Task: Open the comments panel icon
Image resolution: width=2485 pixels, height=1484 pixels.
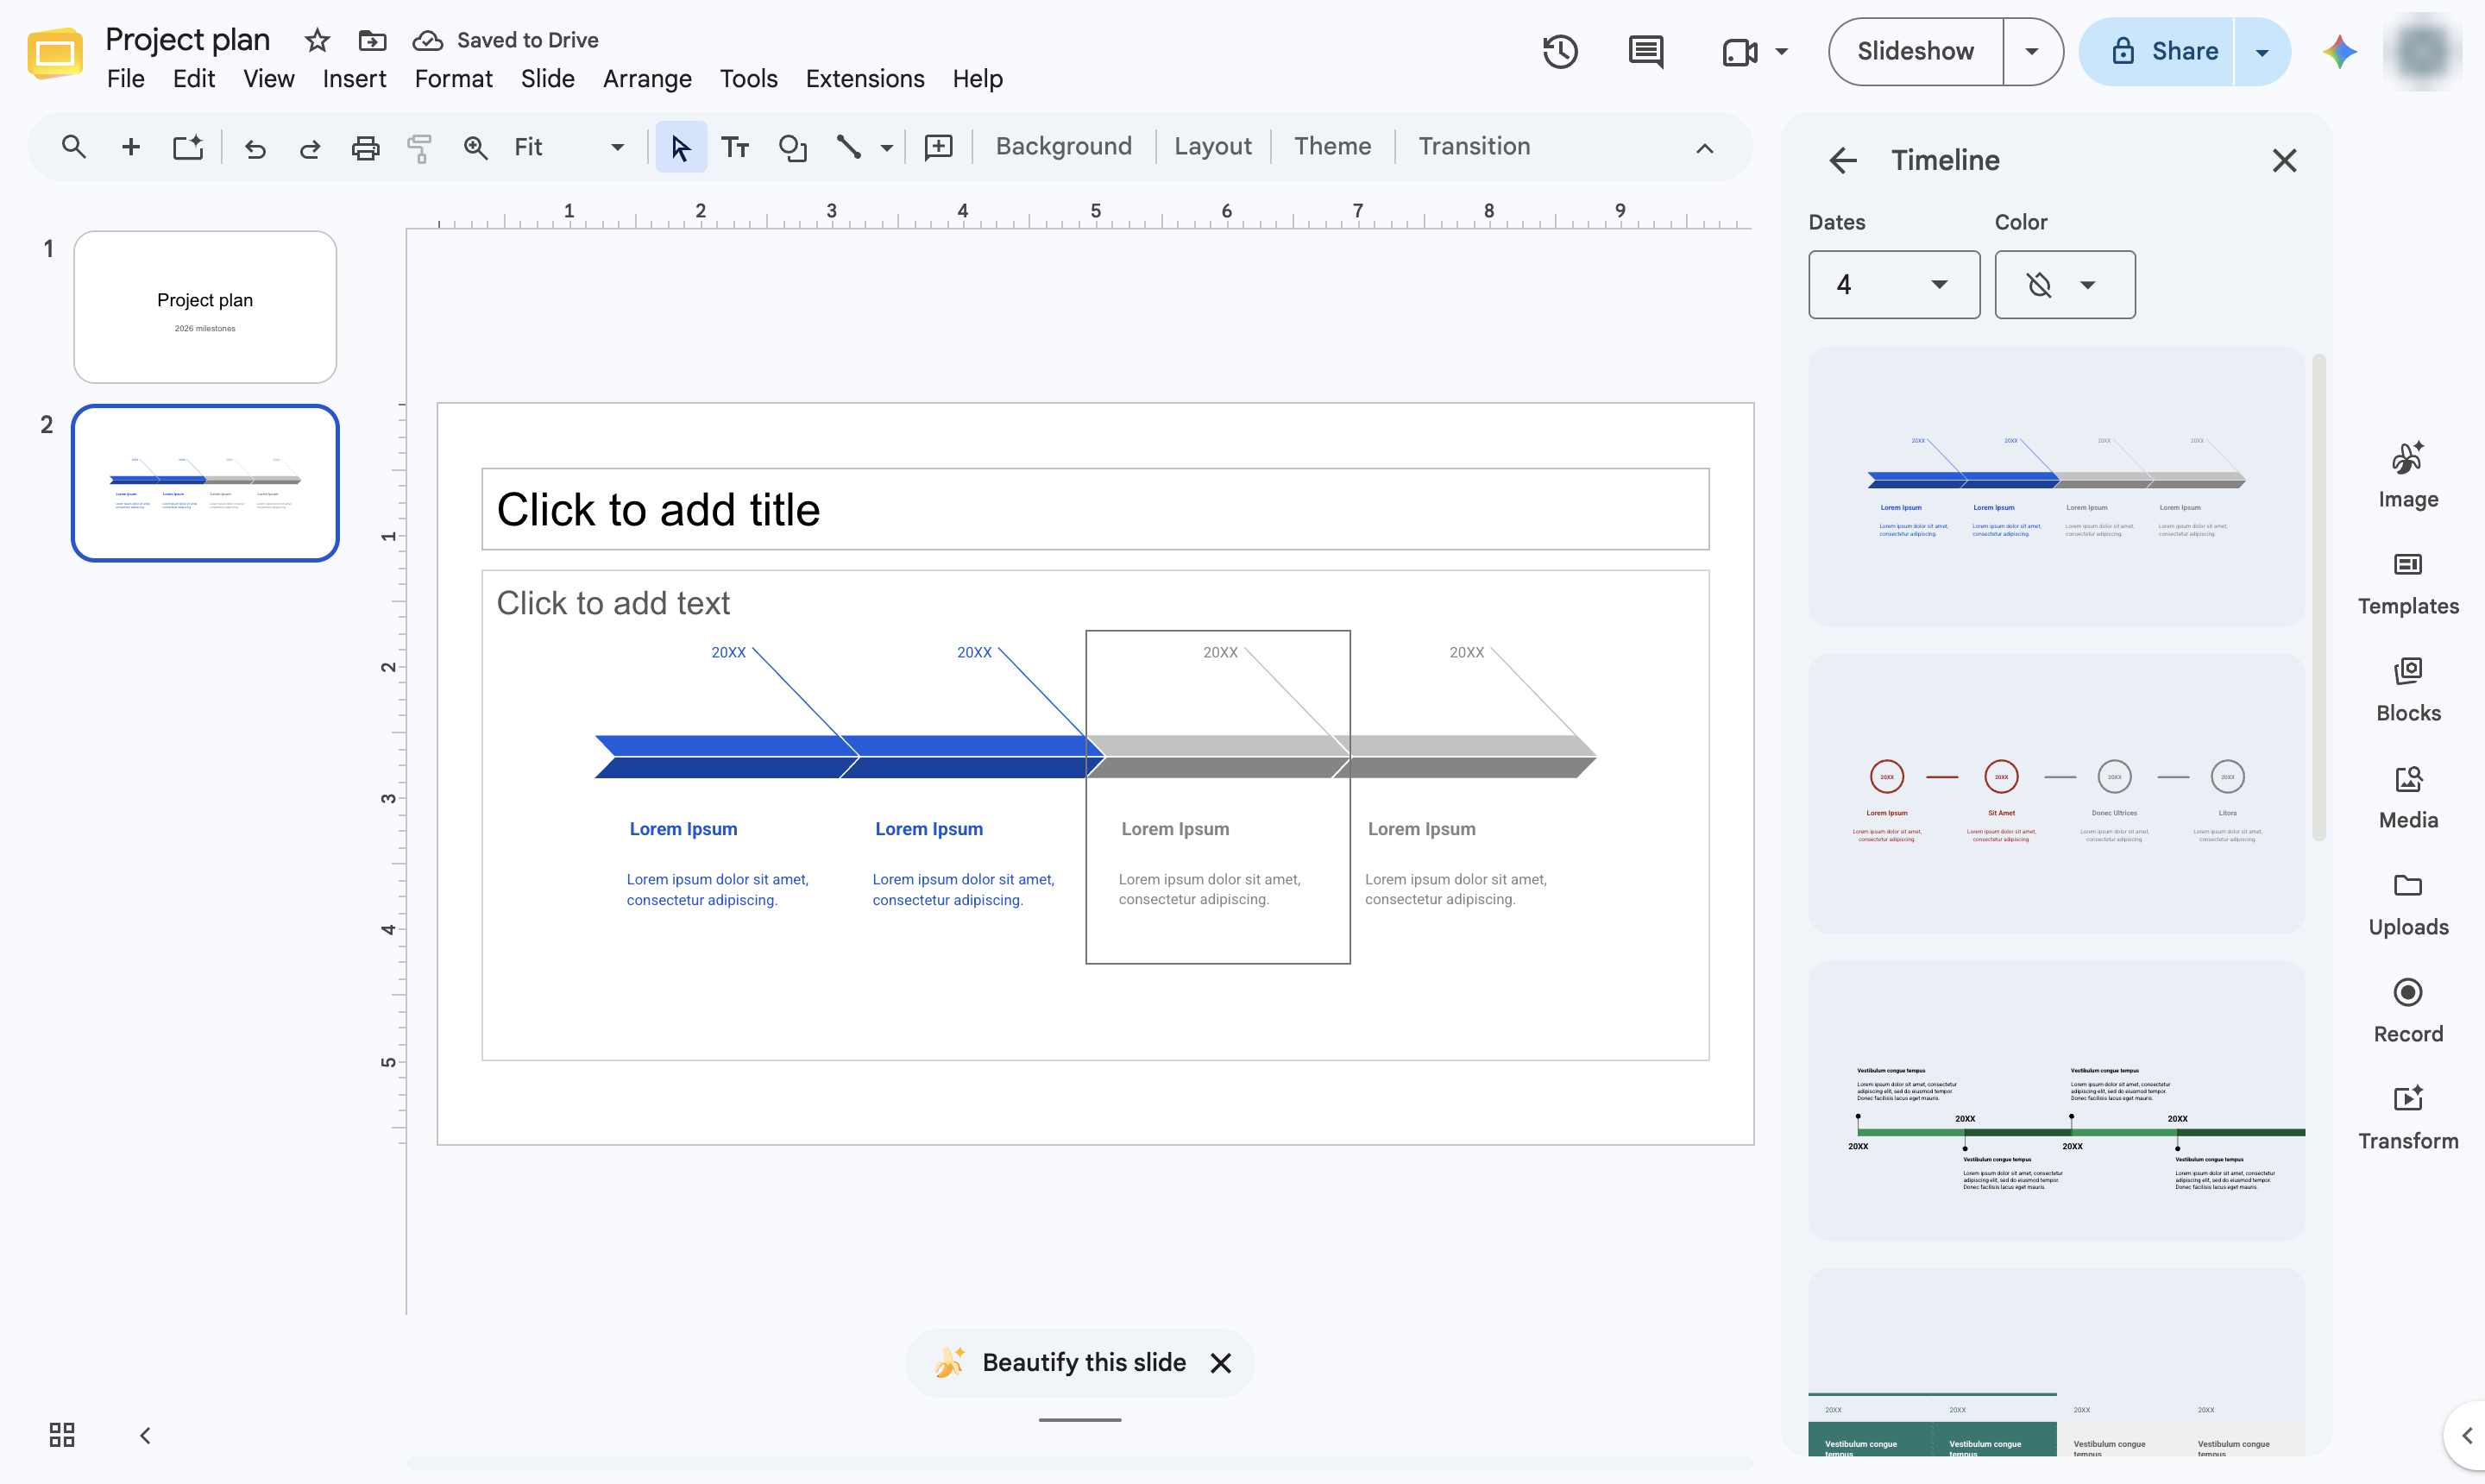Action: [x=1645, y=51]
